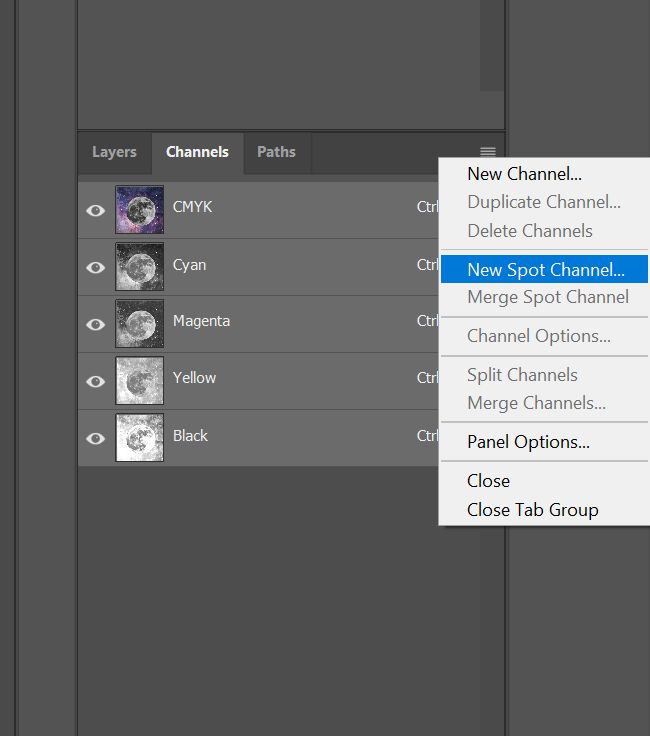The image size is (650, 736).
Task: Click the scrollbar in the upper panel
Action: pyautogui.click(x=491, y=45)
